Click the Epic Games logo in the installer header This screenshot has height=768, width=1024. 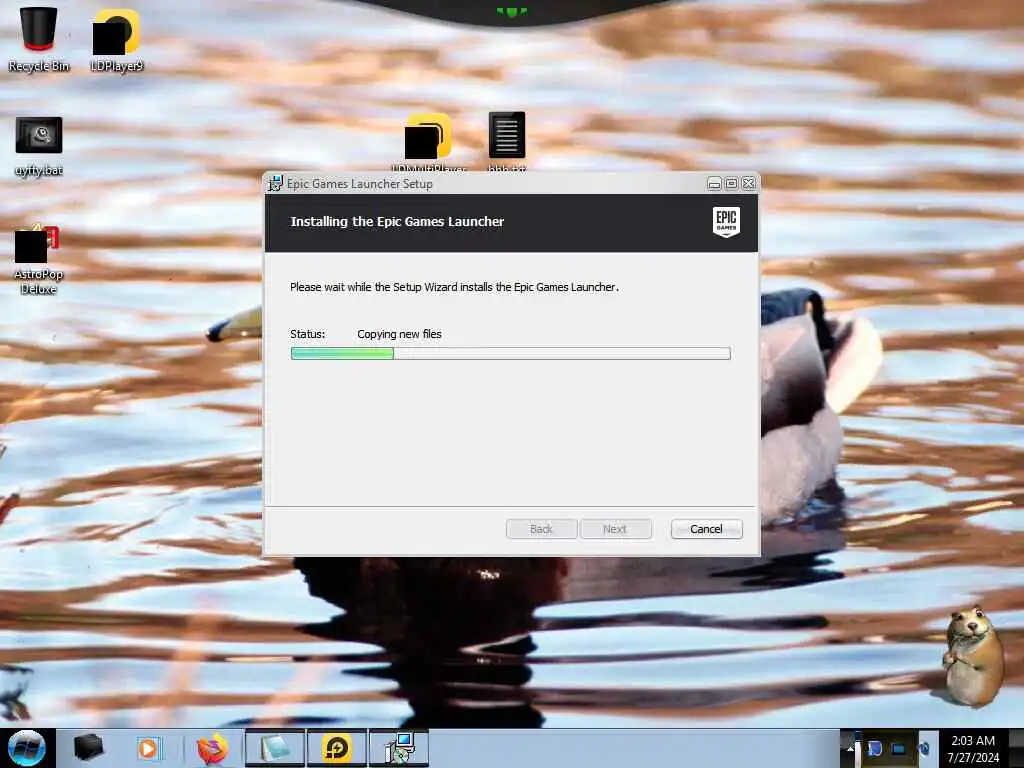point(726,222)
